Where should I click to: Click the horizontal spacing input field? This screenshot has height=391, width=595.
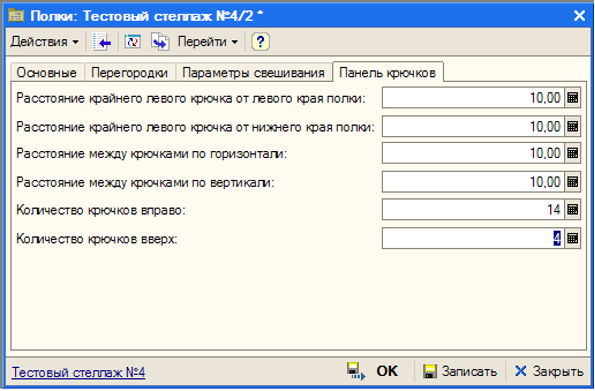point(473,153)
